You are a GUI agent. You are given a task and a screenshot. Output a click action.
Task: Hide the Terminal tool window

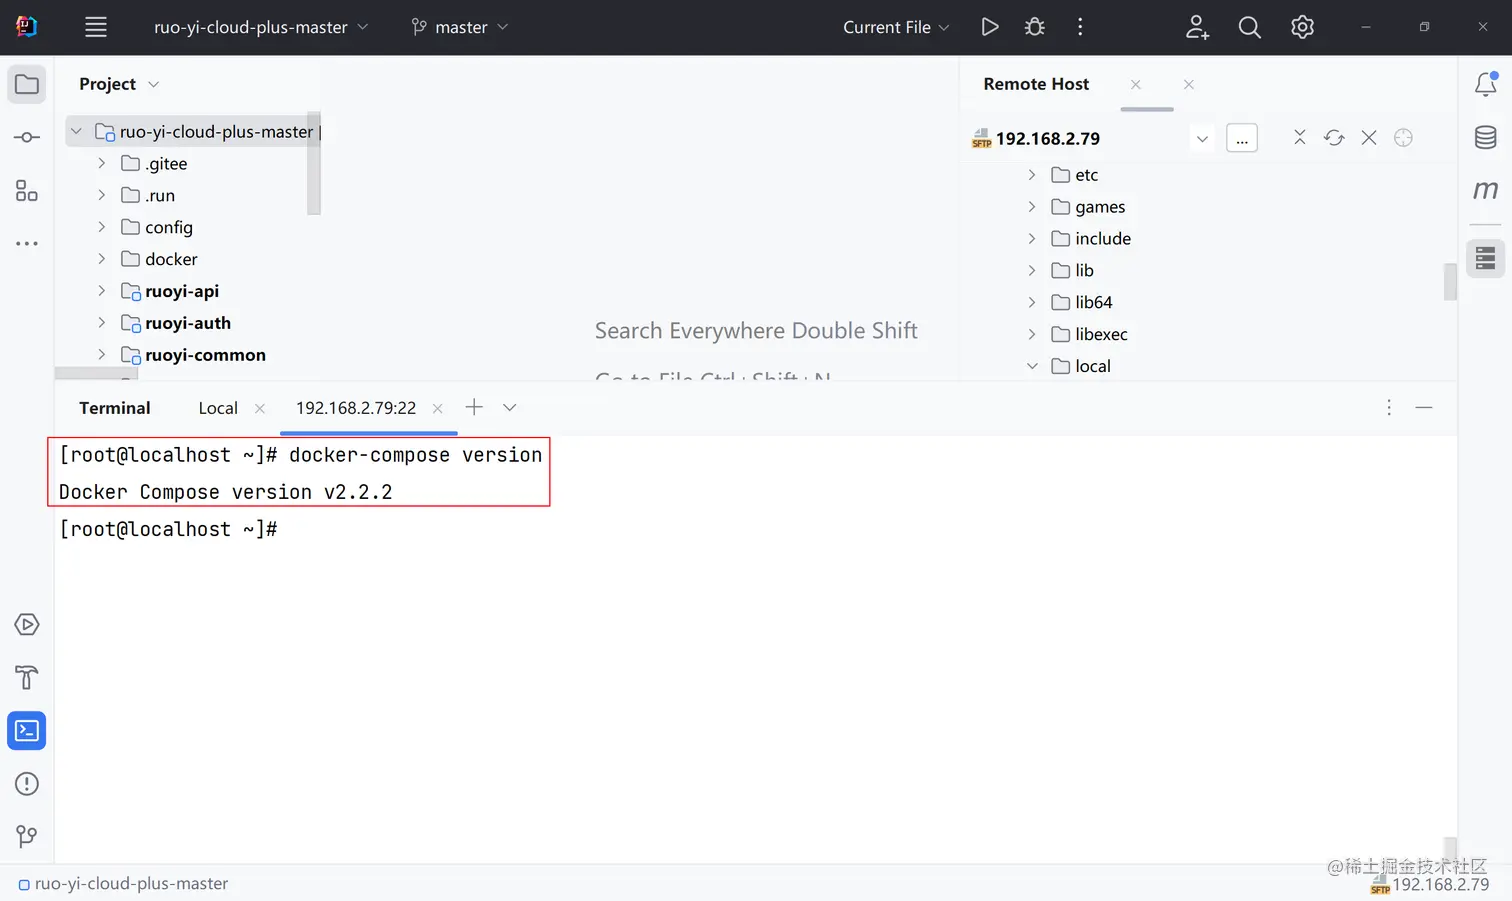(x=1424, y=407)
